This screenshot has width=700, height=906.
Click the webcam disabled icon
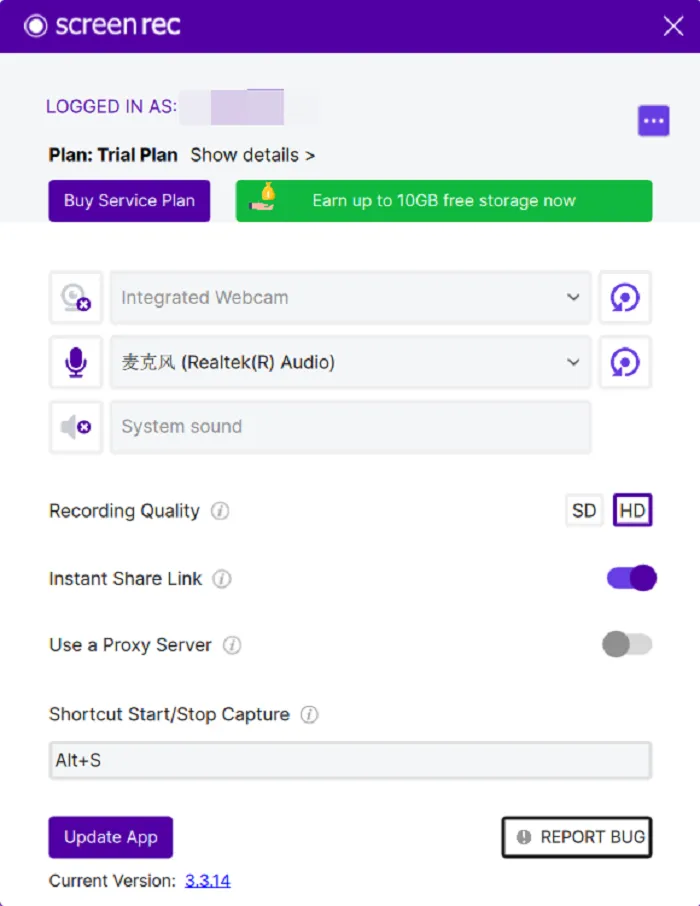coord(76,298)
